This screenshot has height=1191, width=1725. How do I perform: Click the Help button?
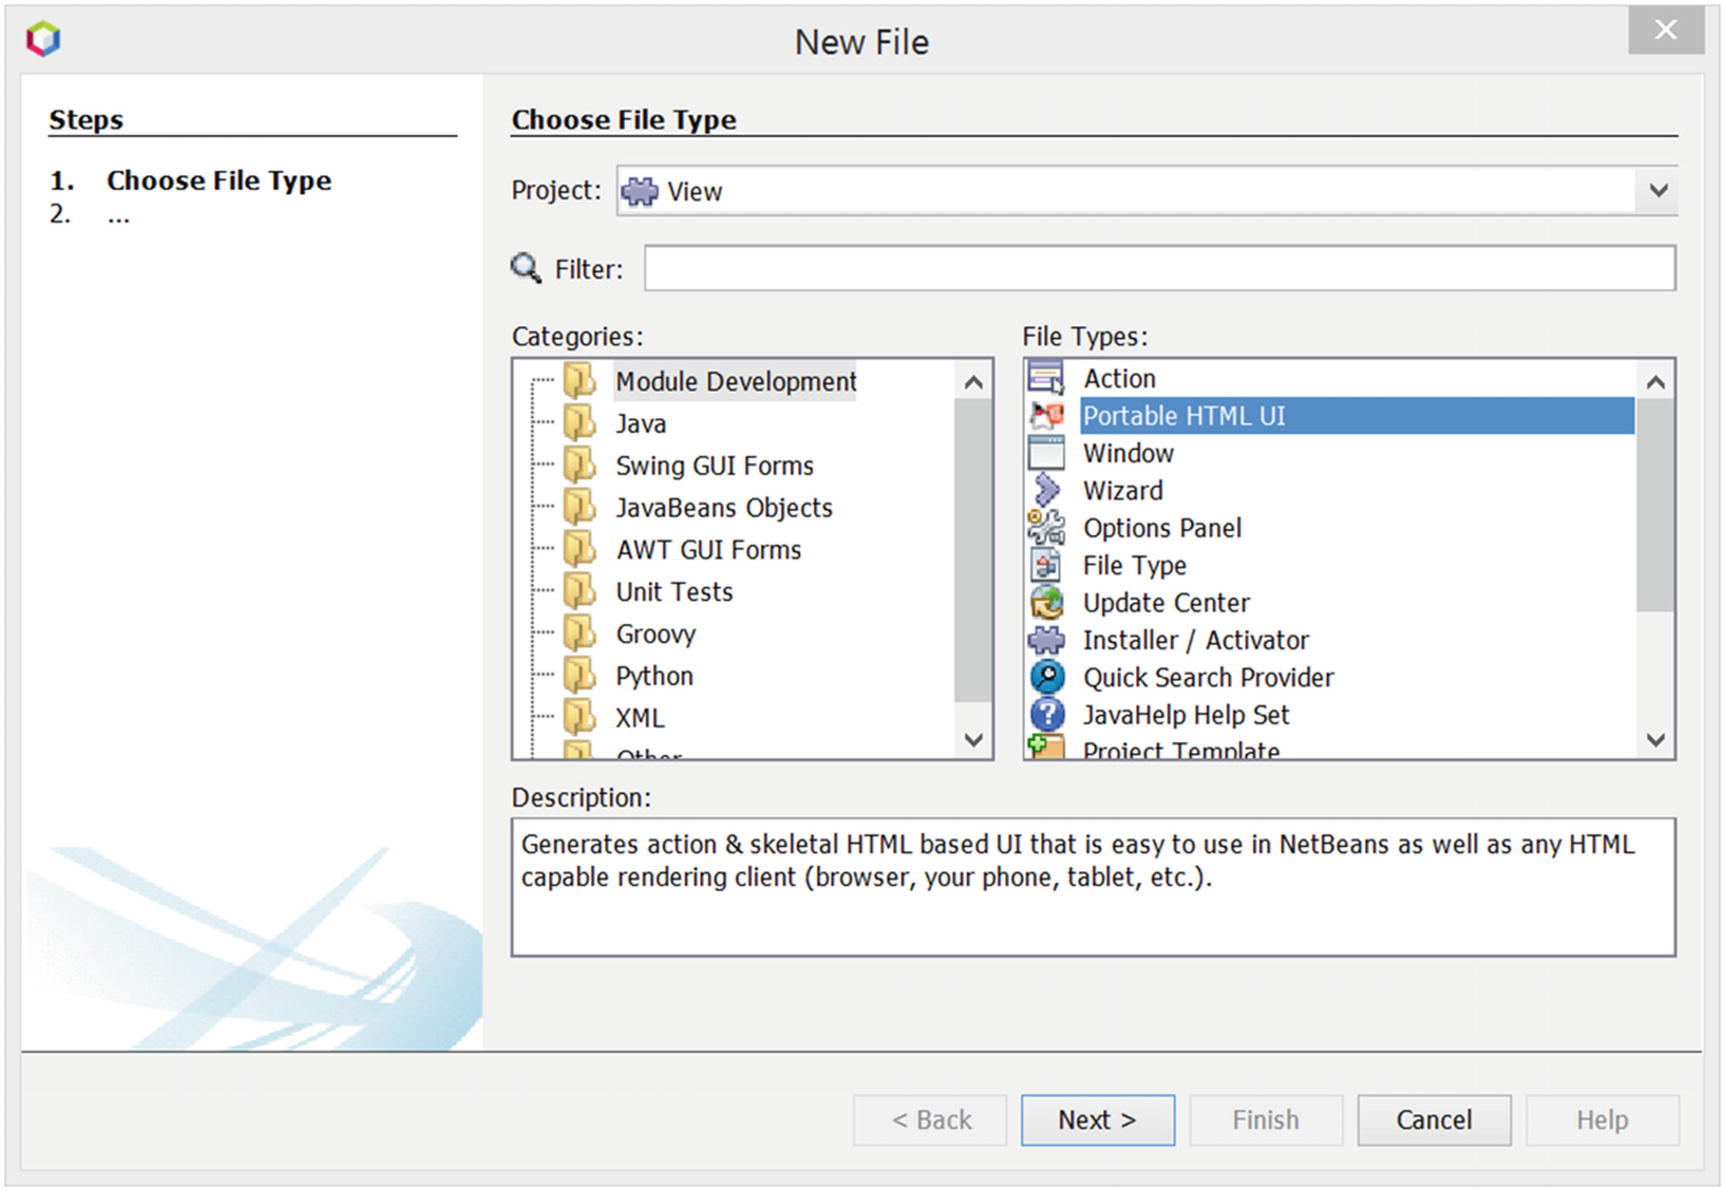(x=1602, y=1120)
